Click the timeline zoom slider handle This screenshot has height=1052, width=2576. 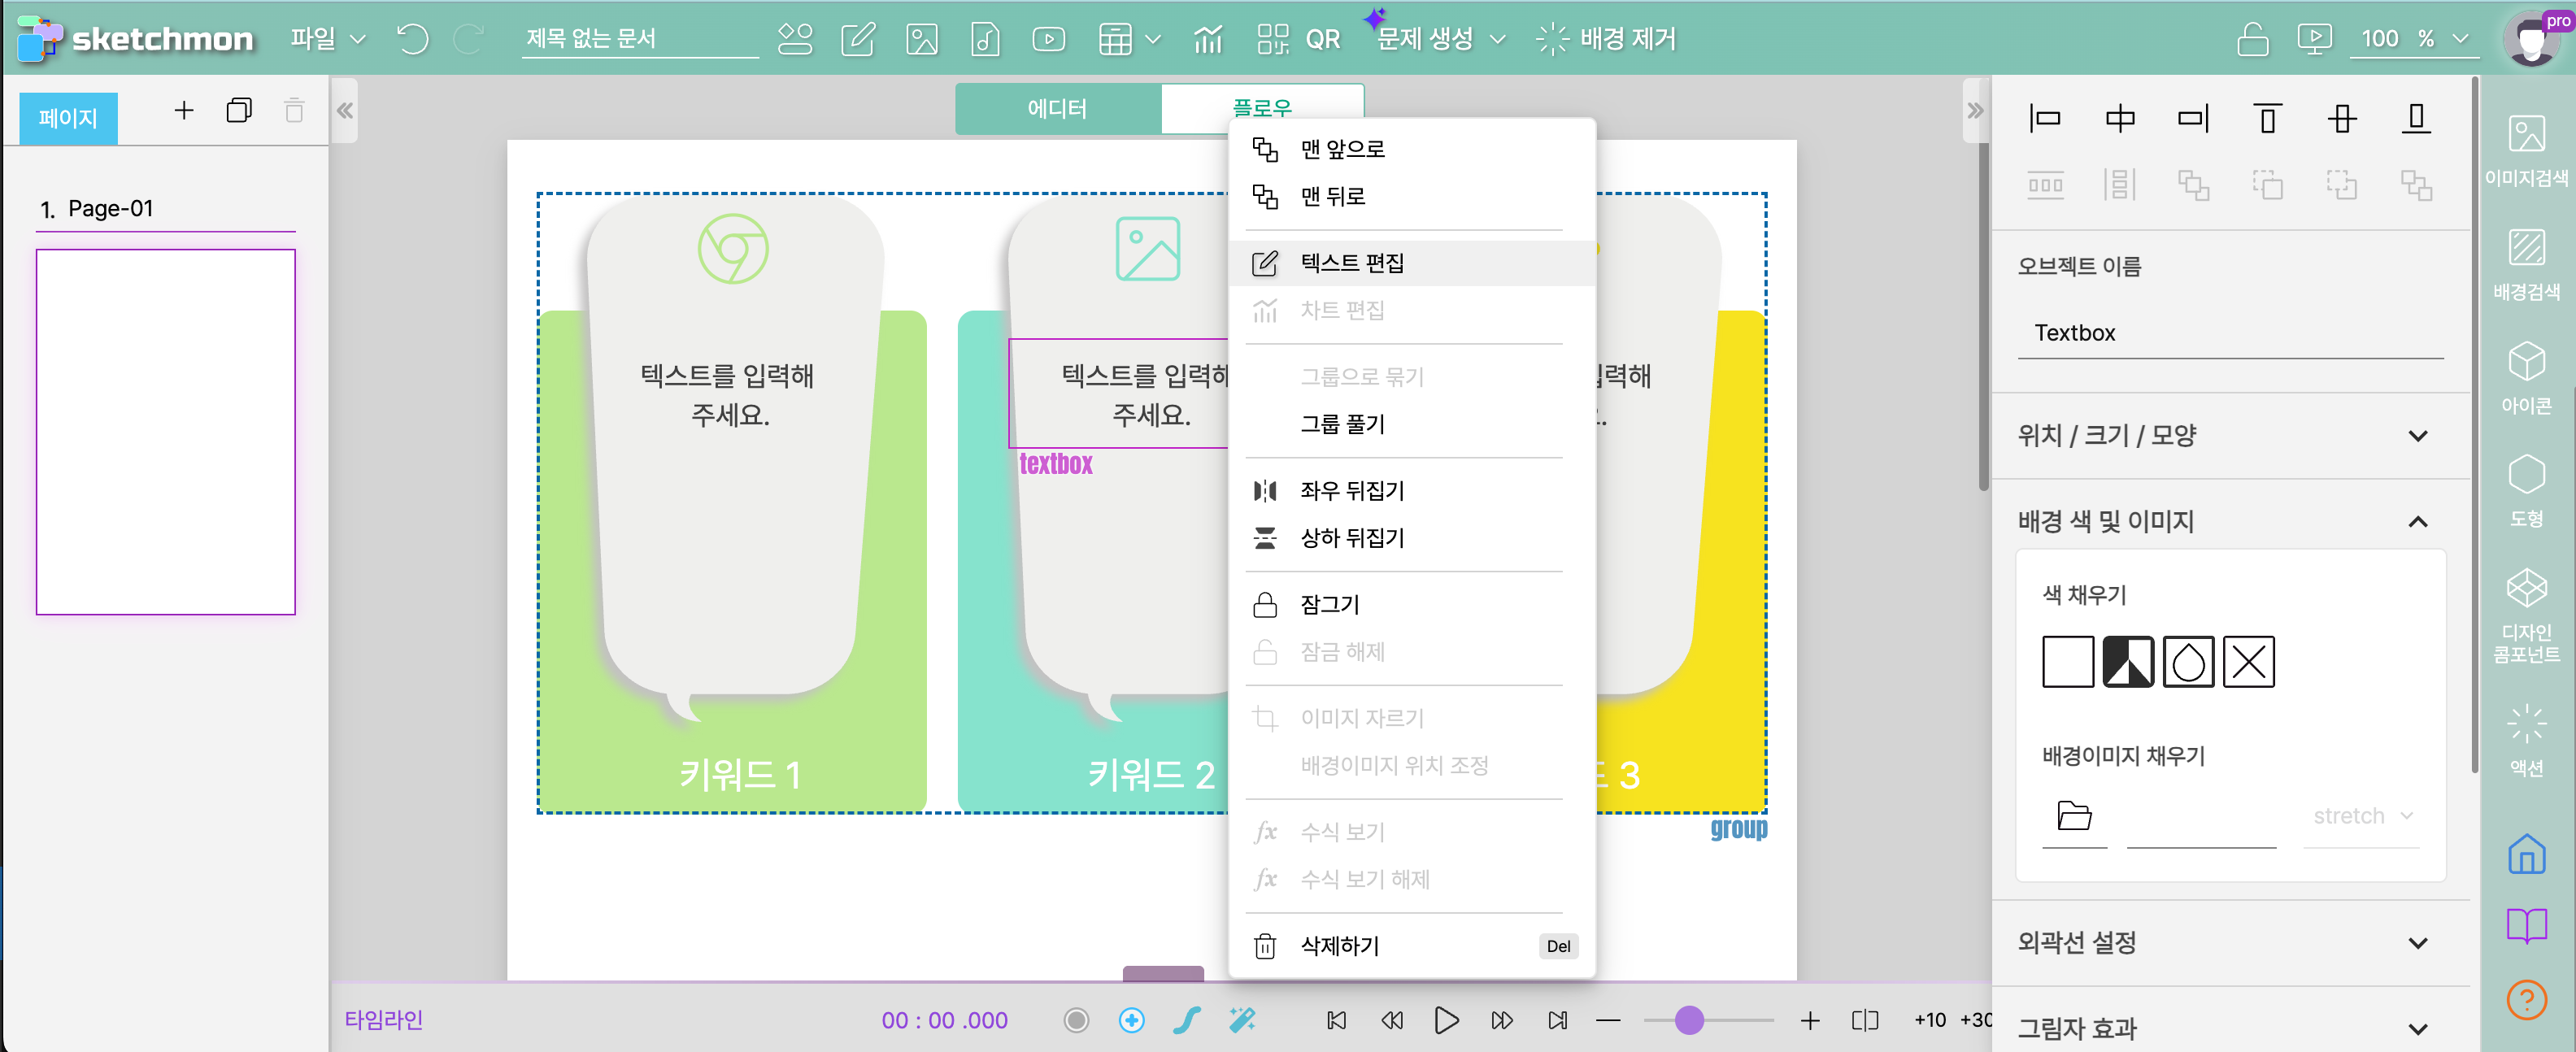(x=1688, y=1020)
